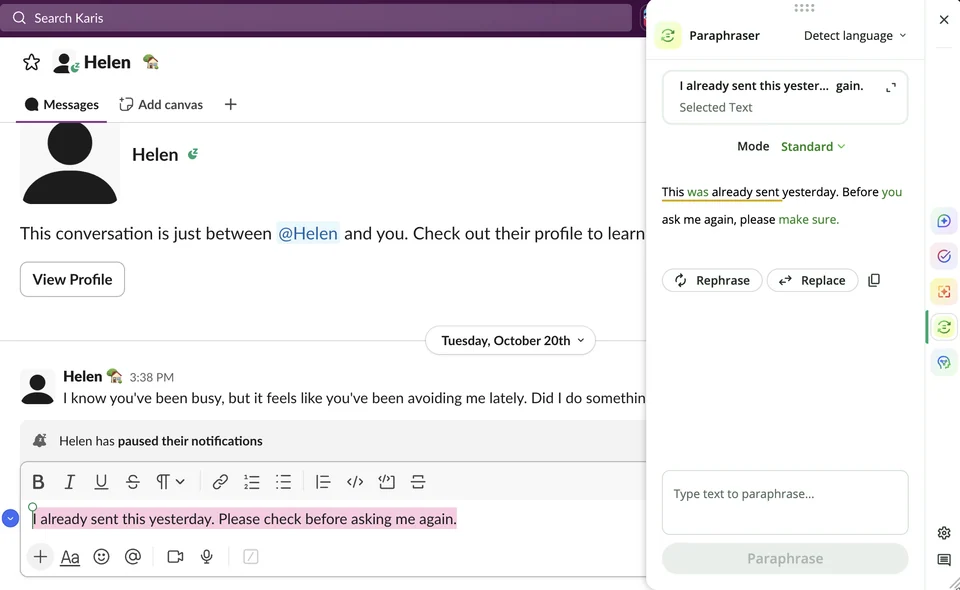Click the underlined phrase 'This was already sent'

(x=721, y=192)
